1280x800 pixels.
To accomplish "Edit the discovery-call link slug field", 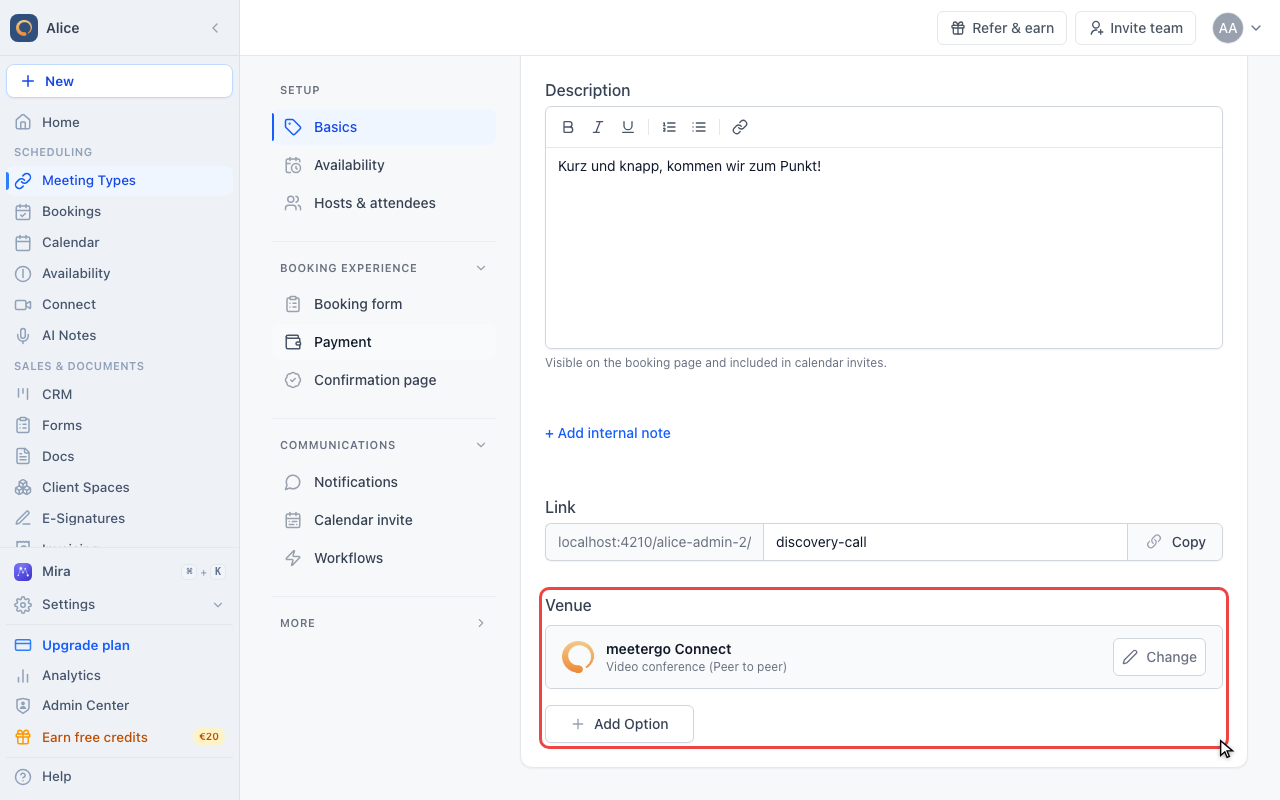I will pos(945,542).
